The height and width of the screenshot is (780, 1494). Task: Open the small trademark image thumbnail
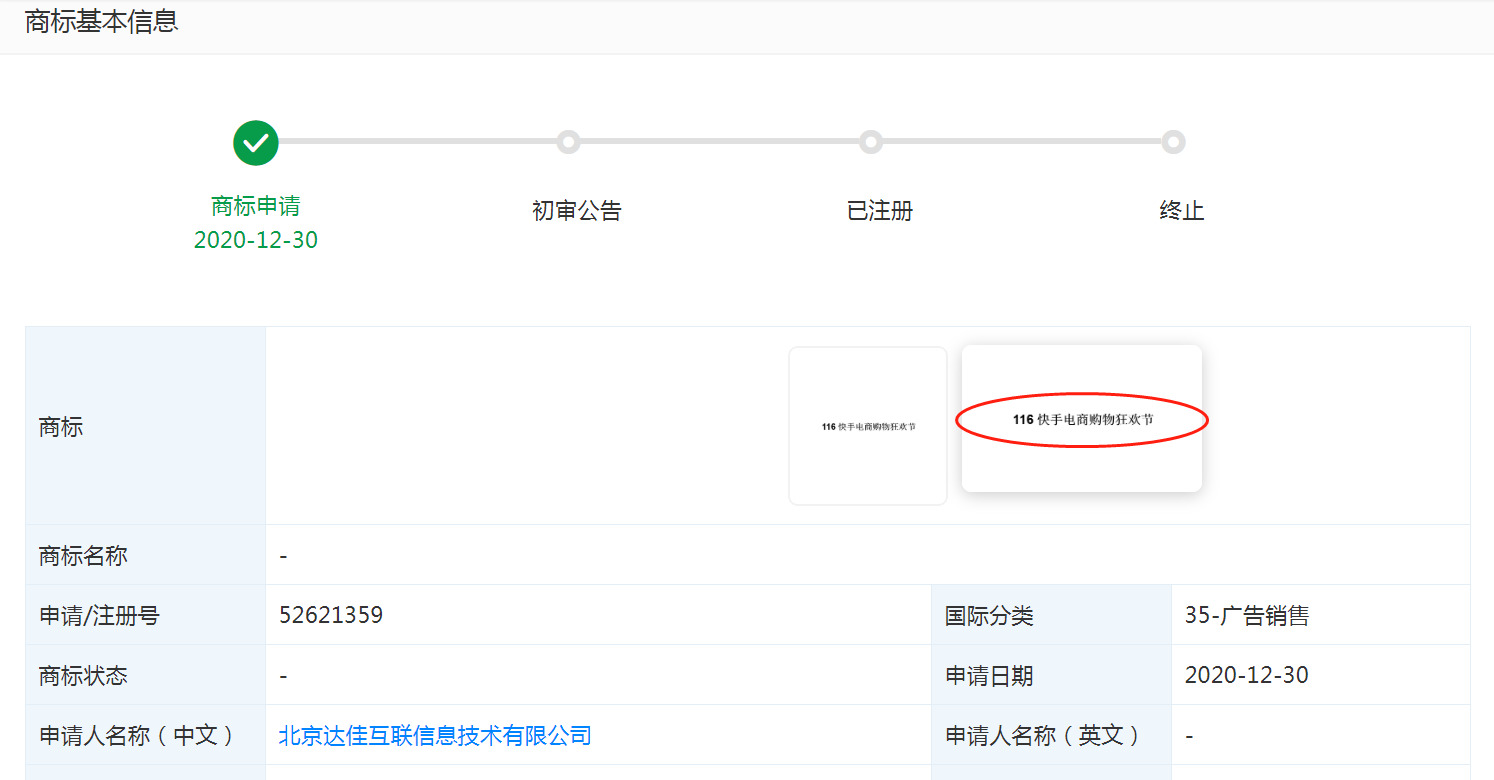pyautogui.click(x=868, y=426)
